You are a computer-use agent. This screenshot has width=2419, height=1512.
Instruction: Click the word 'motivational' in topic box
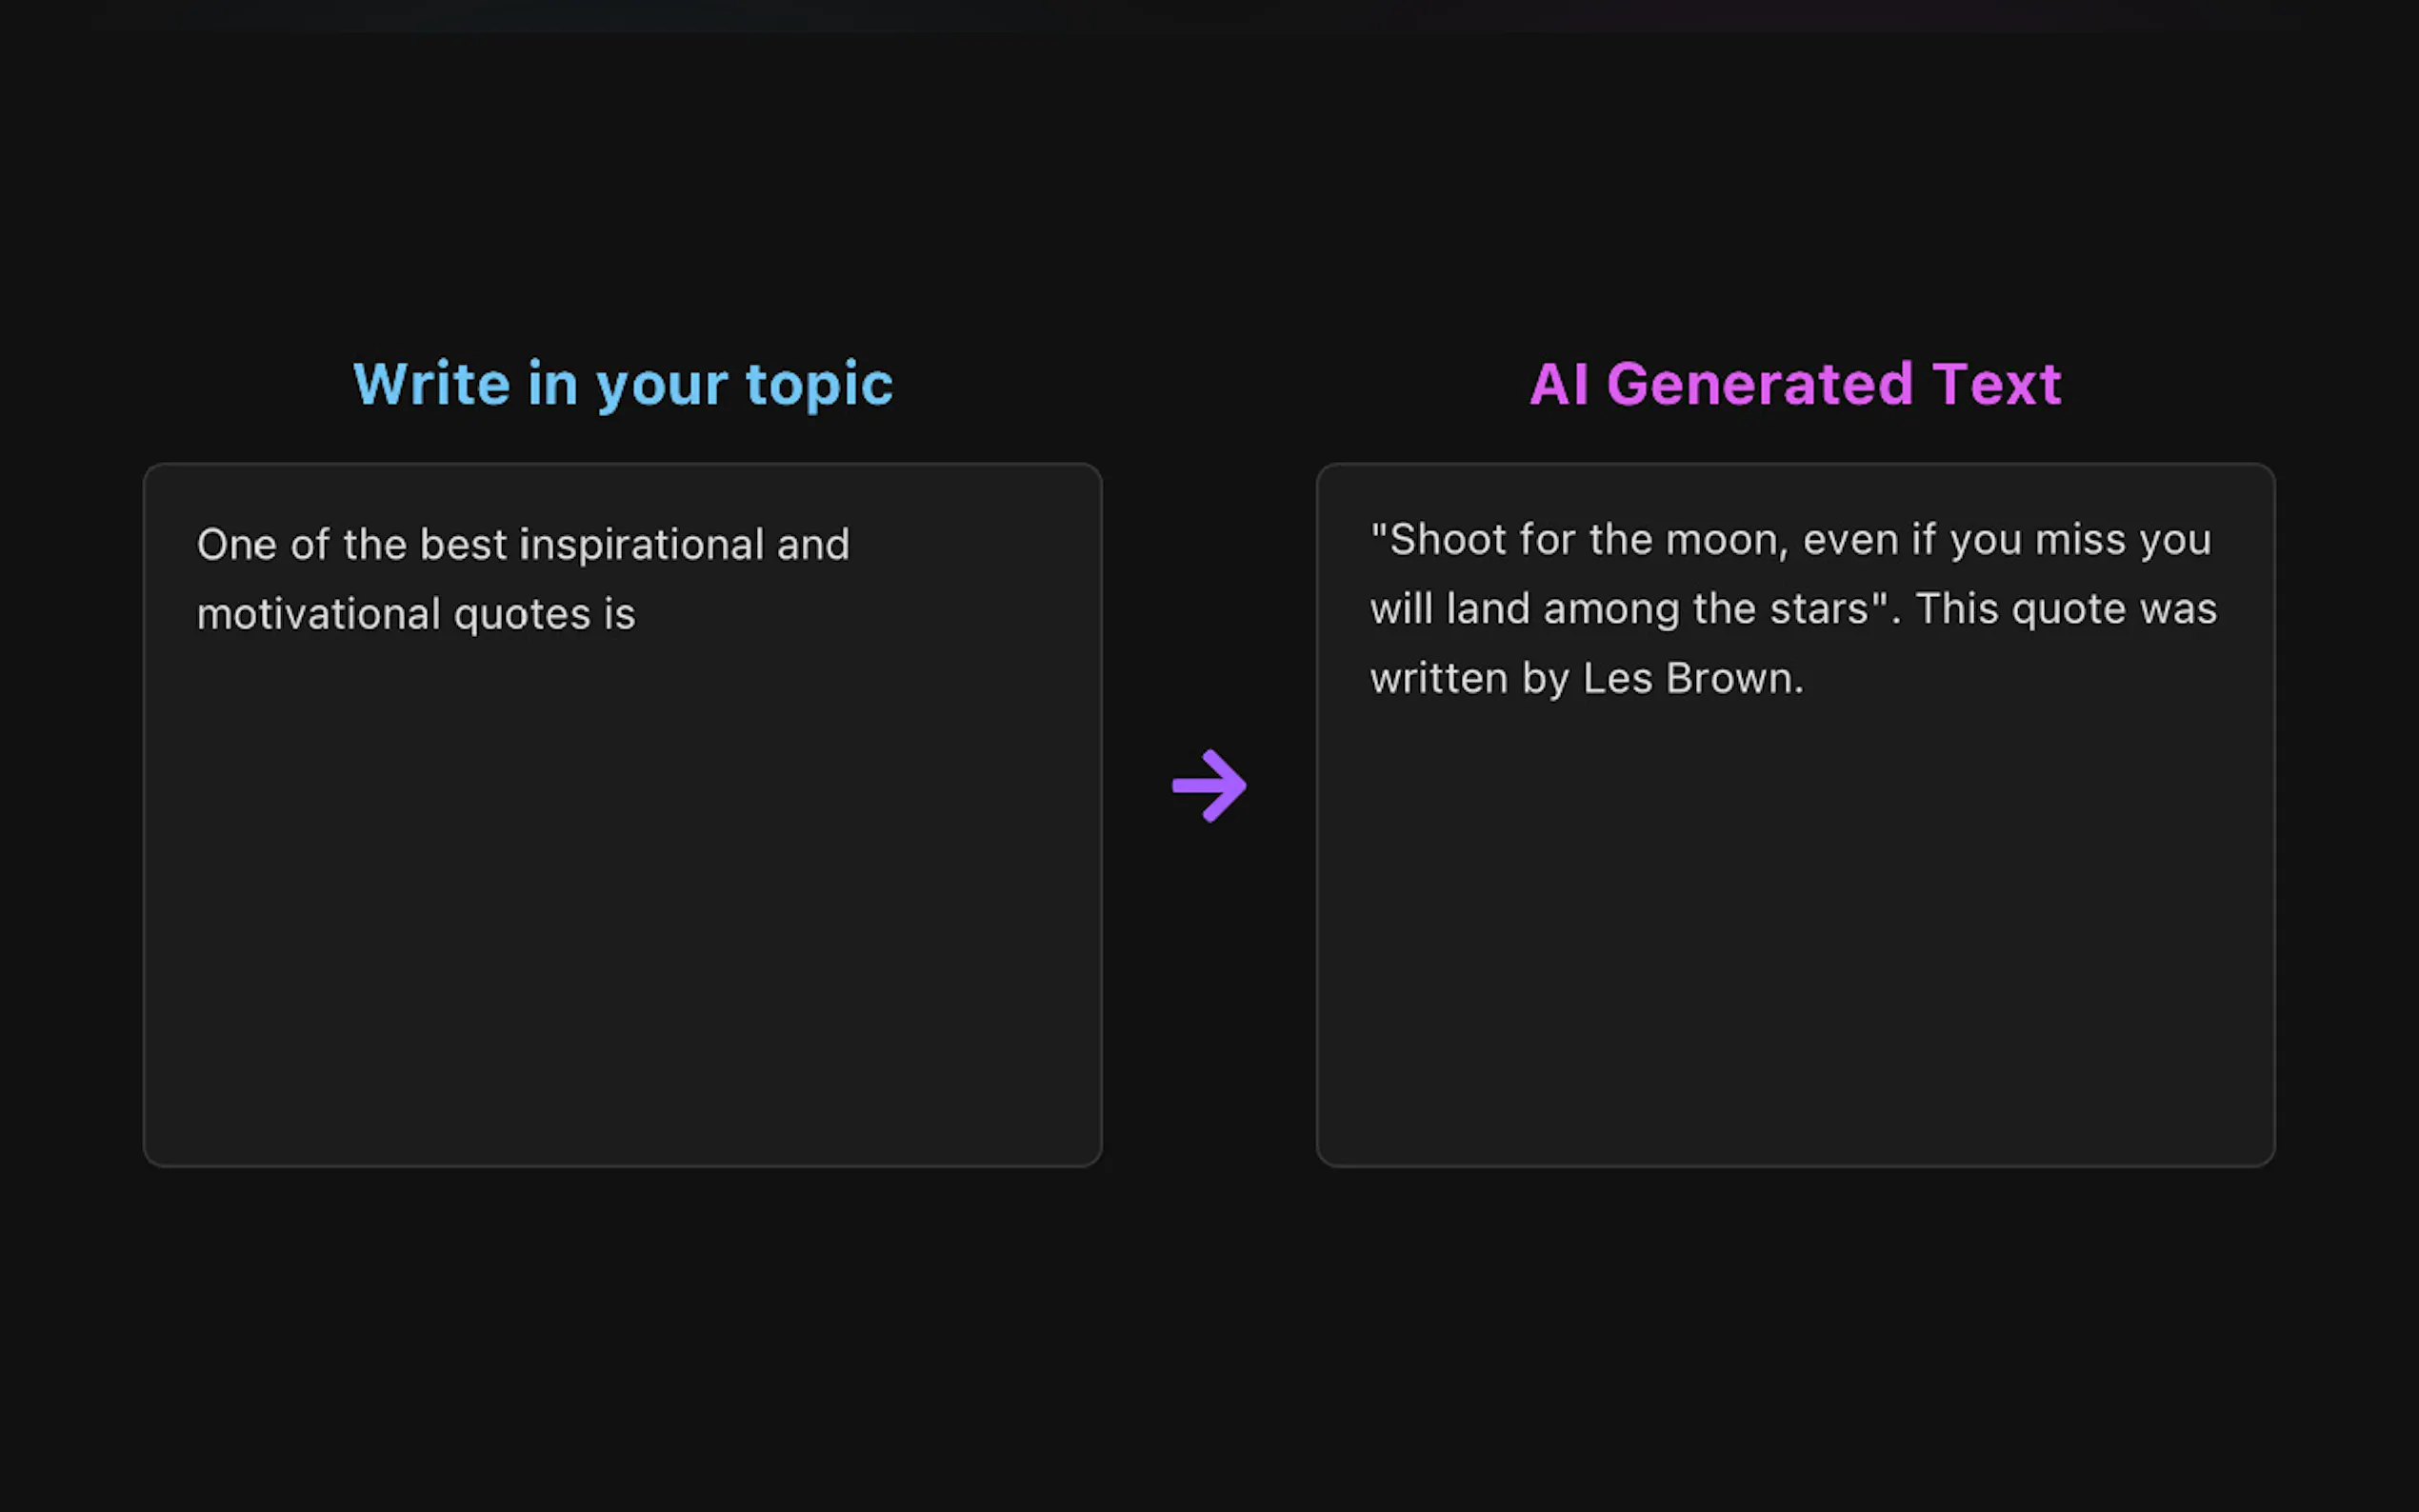point(318,615)
